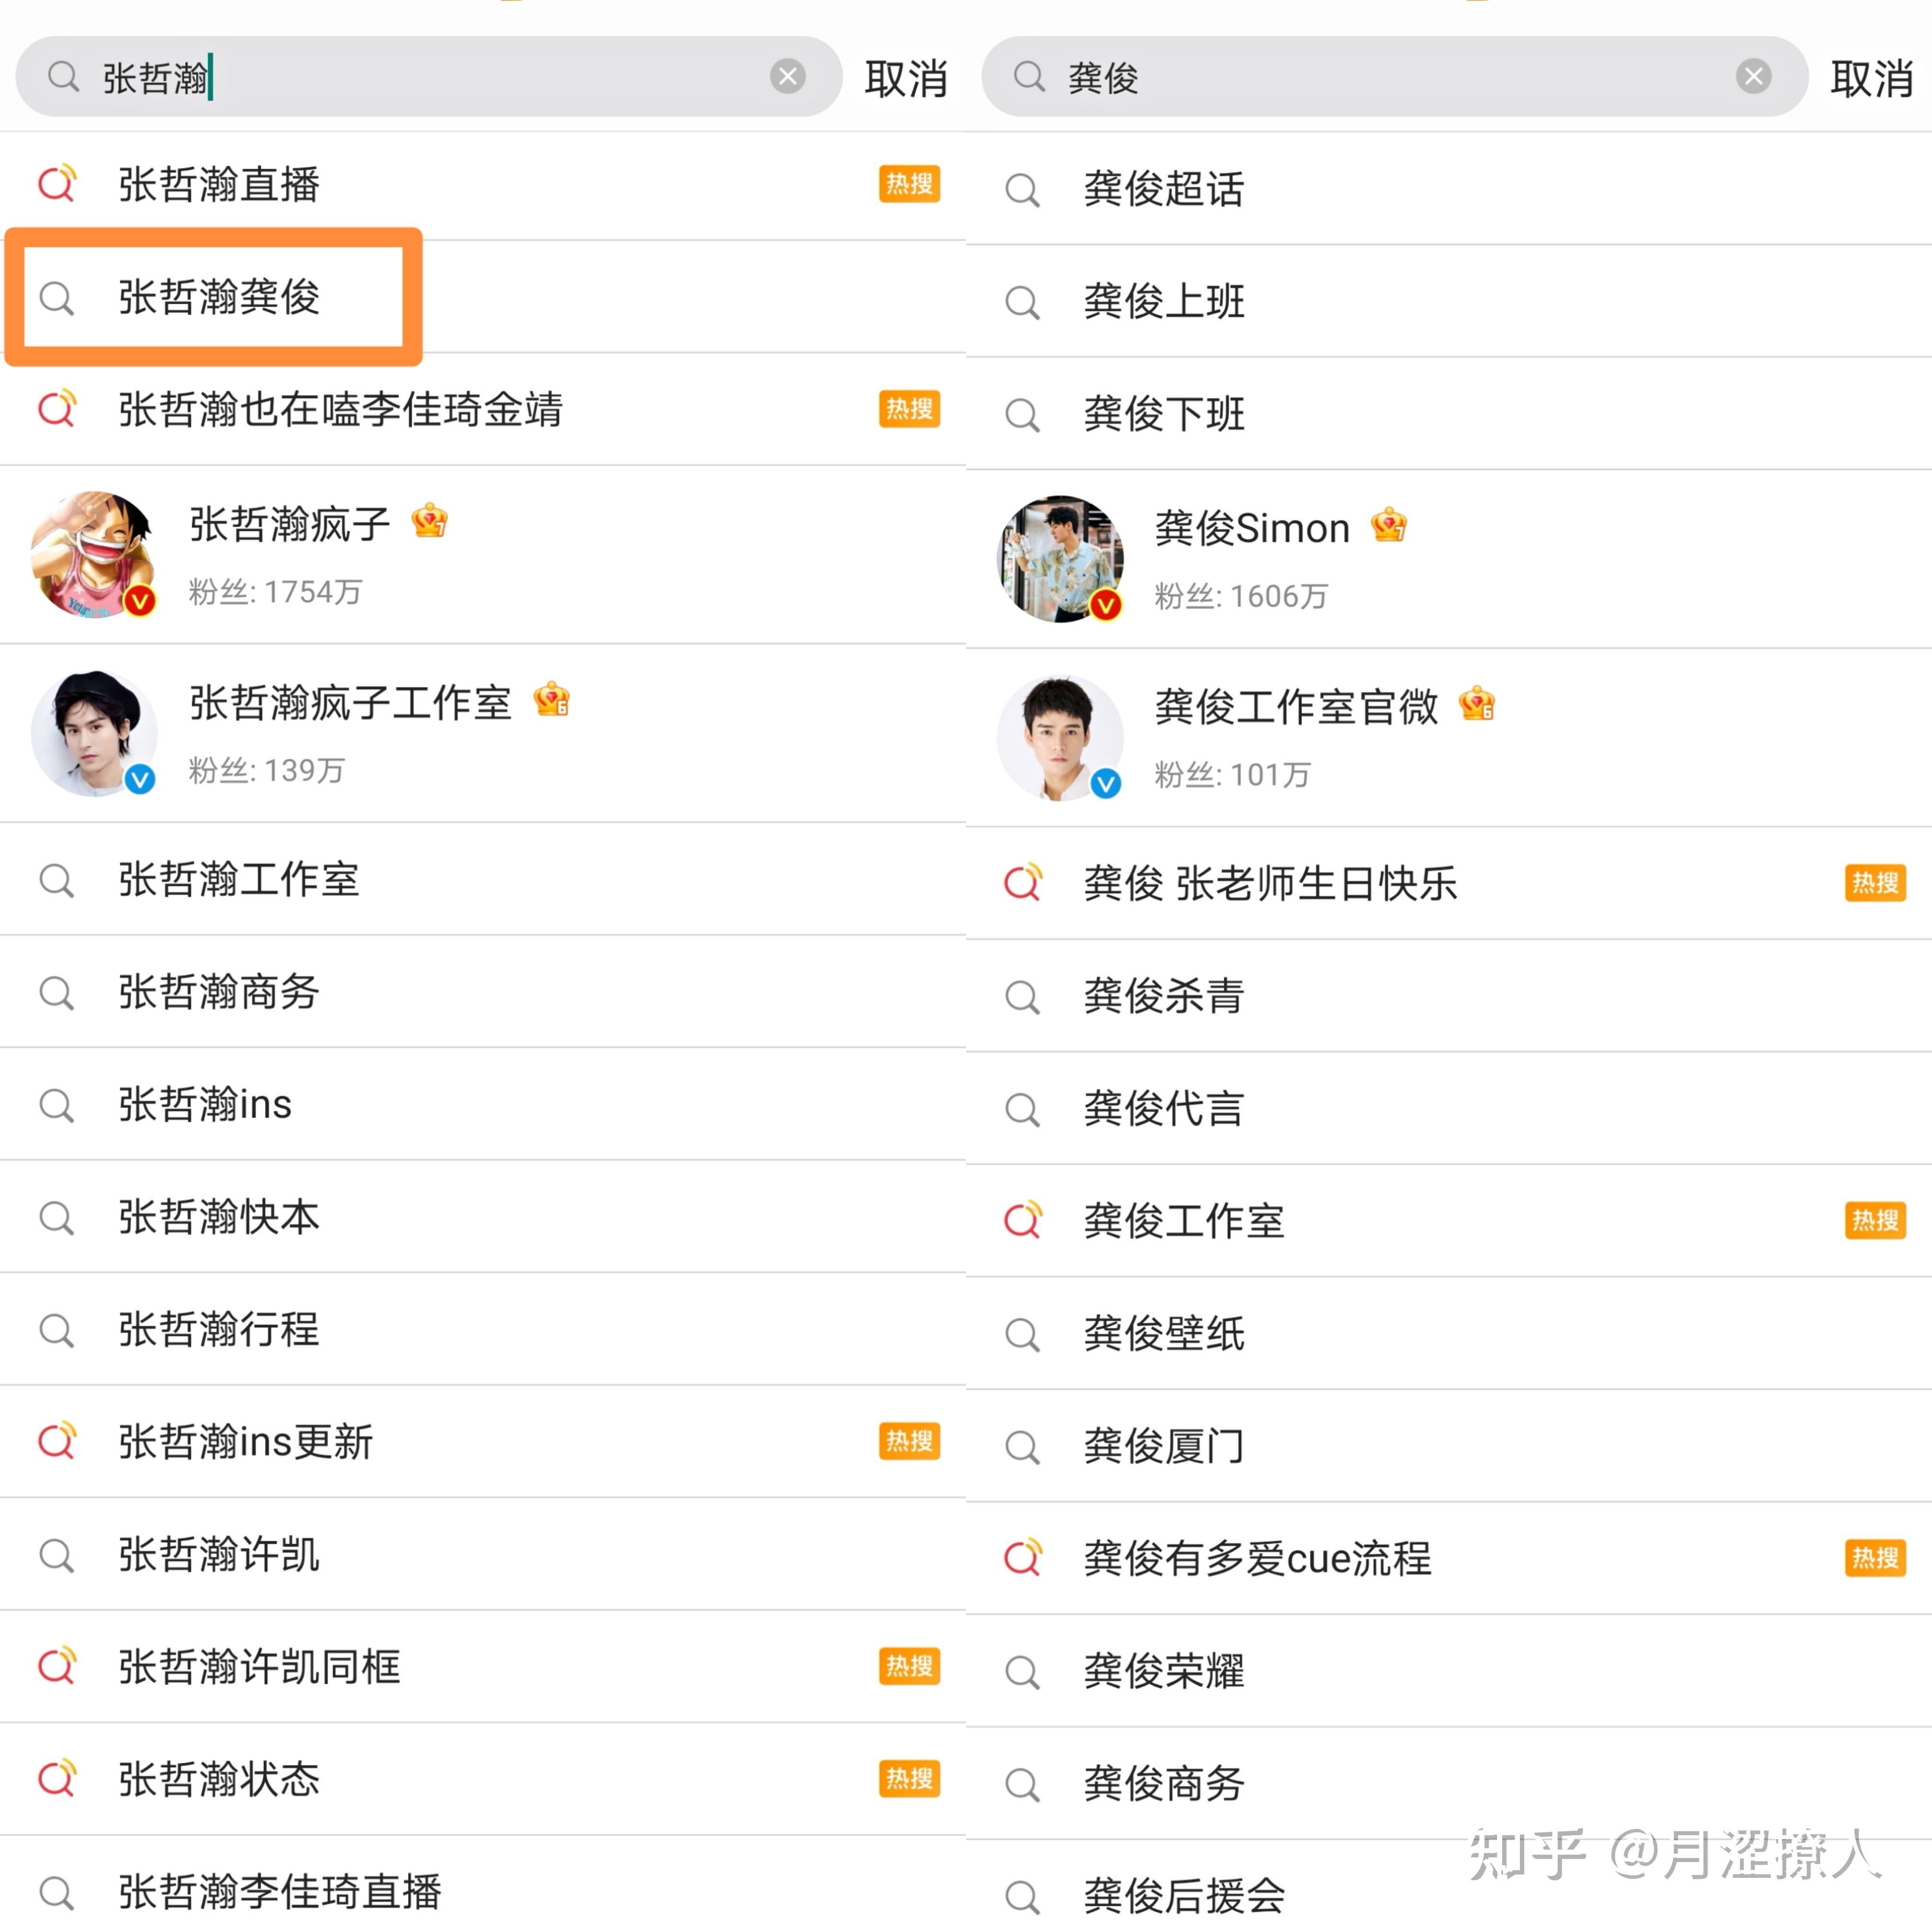The width and height of the screenshot is (1932, 1932).
Task: Click magnifier icon beside 龚俊超话
Action: (x=1022, y=189)
